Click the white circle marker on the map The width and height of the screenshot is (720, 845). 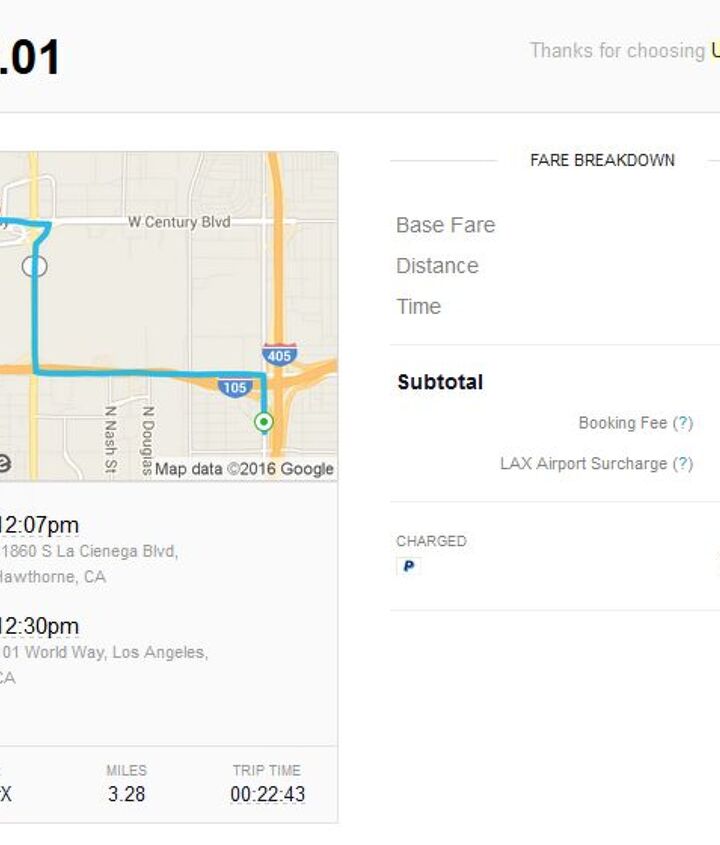tap(35, 266)
